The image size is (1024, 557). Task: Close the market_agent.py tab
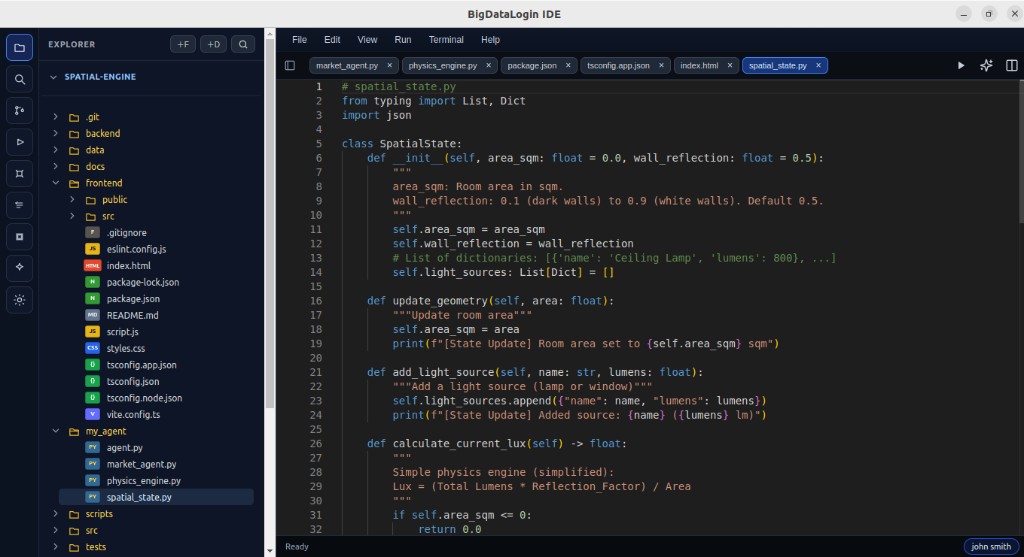[390, 65]
